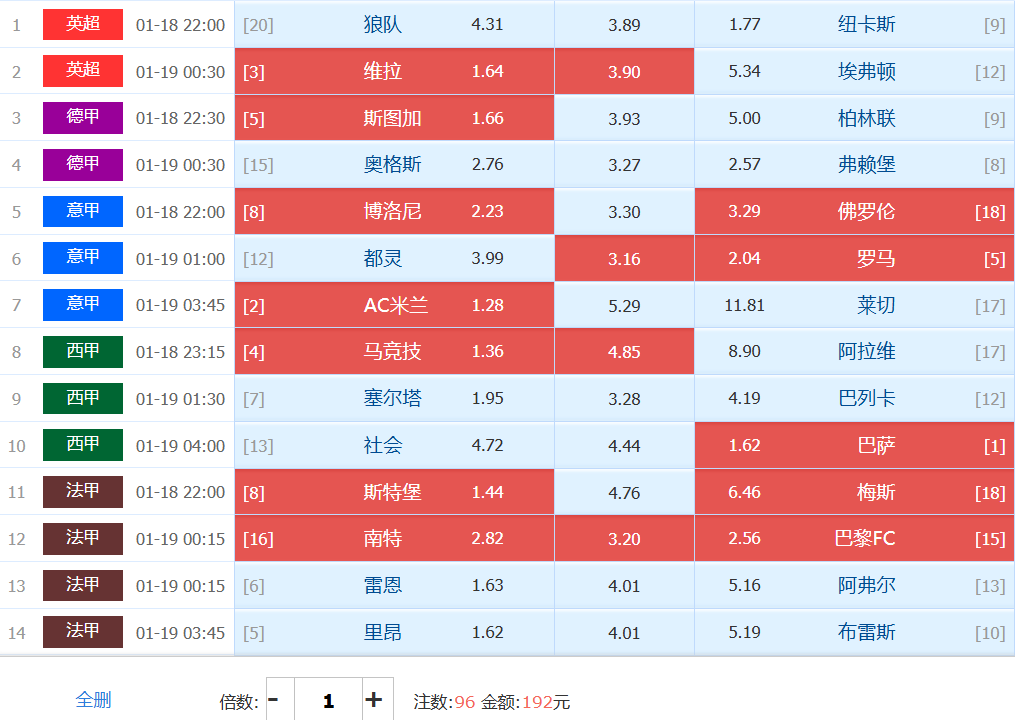
Task: Deselect 维拉 home win odds 1.64
Action: 394,72
